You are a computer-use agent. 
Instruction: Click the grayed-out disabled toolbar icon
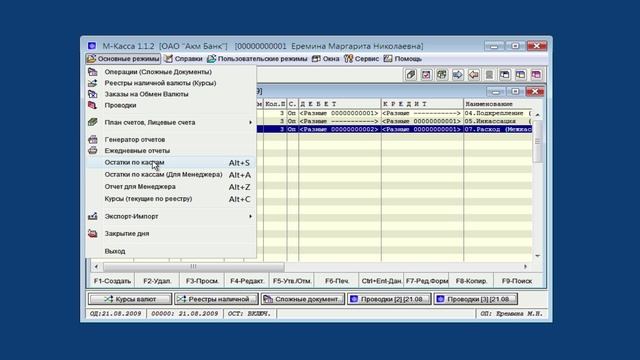coord(489,75)
